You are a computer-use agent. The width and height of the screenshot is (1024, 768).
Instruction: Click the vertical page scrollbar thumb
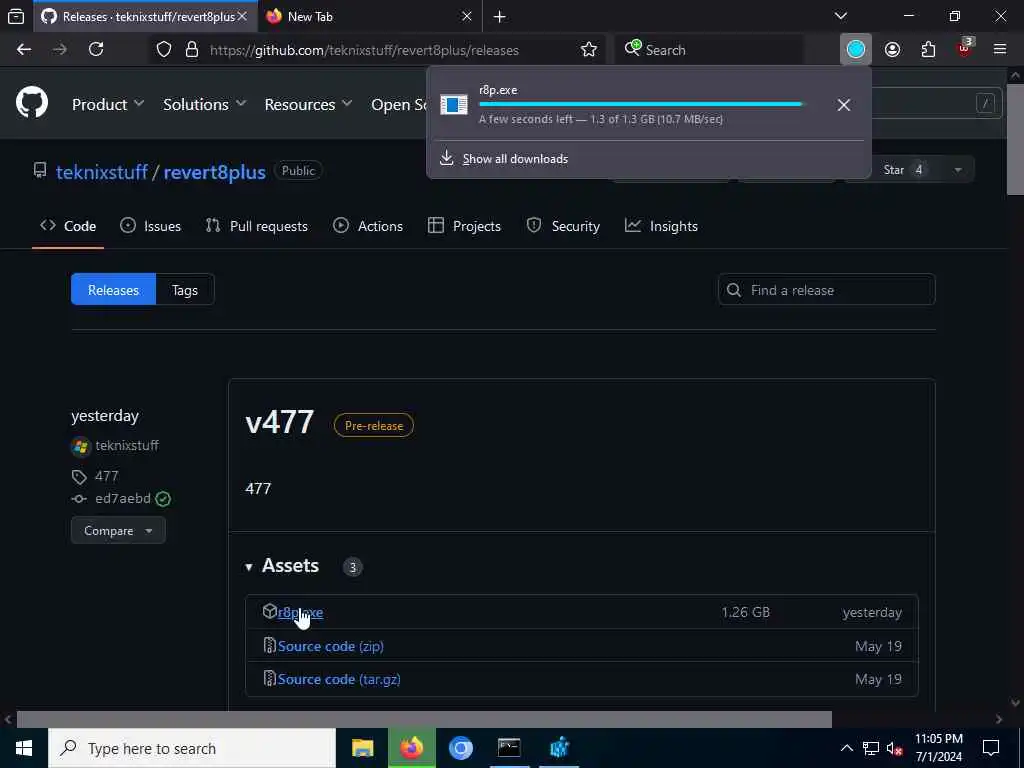pos(1015,139)
